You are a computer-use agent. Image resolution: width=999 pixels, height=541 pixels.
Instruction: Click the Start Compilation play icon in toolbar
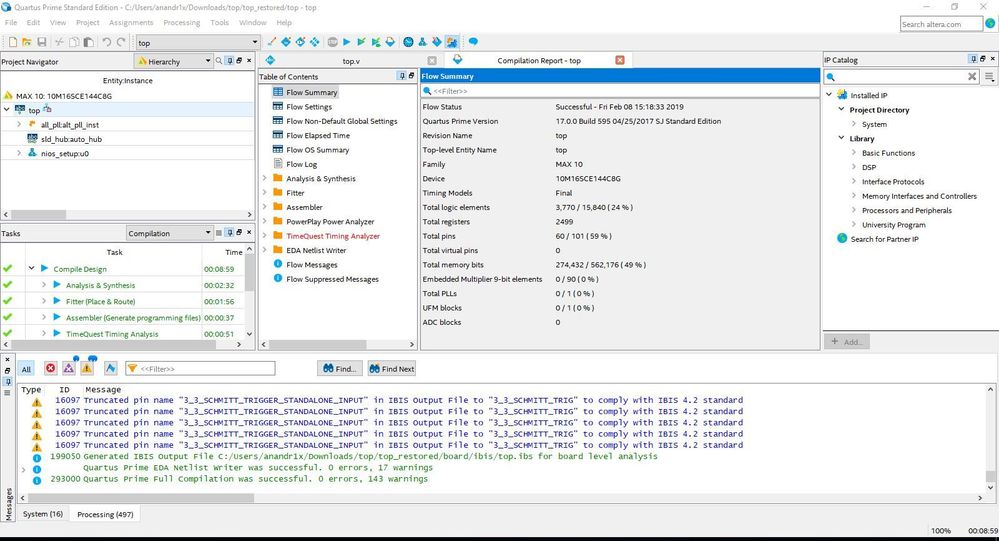coord(347,42)
